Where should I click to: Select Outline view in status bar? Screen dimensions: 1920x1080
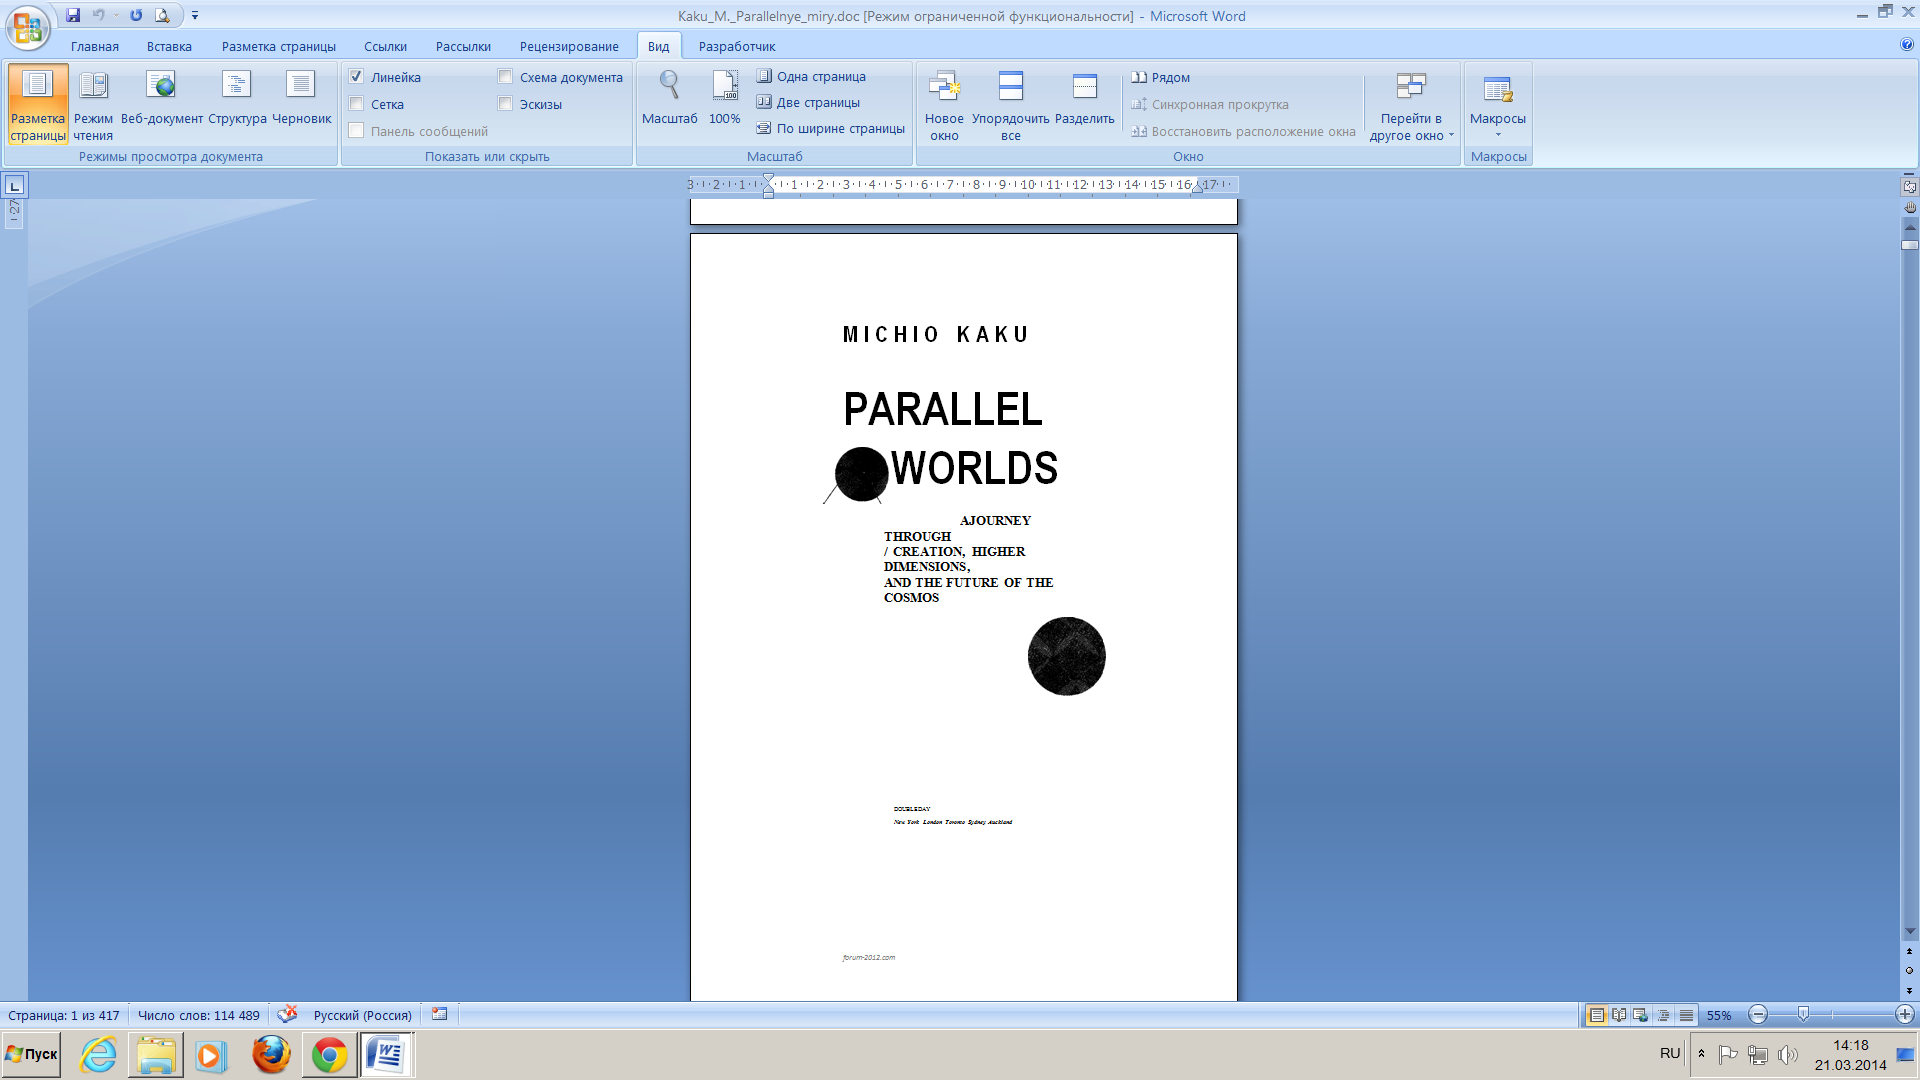pos(1664,1015)
